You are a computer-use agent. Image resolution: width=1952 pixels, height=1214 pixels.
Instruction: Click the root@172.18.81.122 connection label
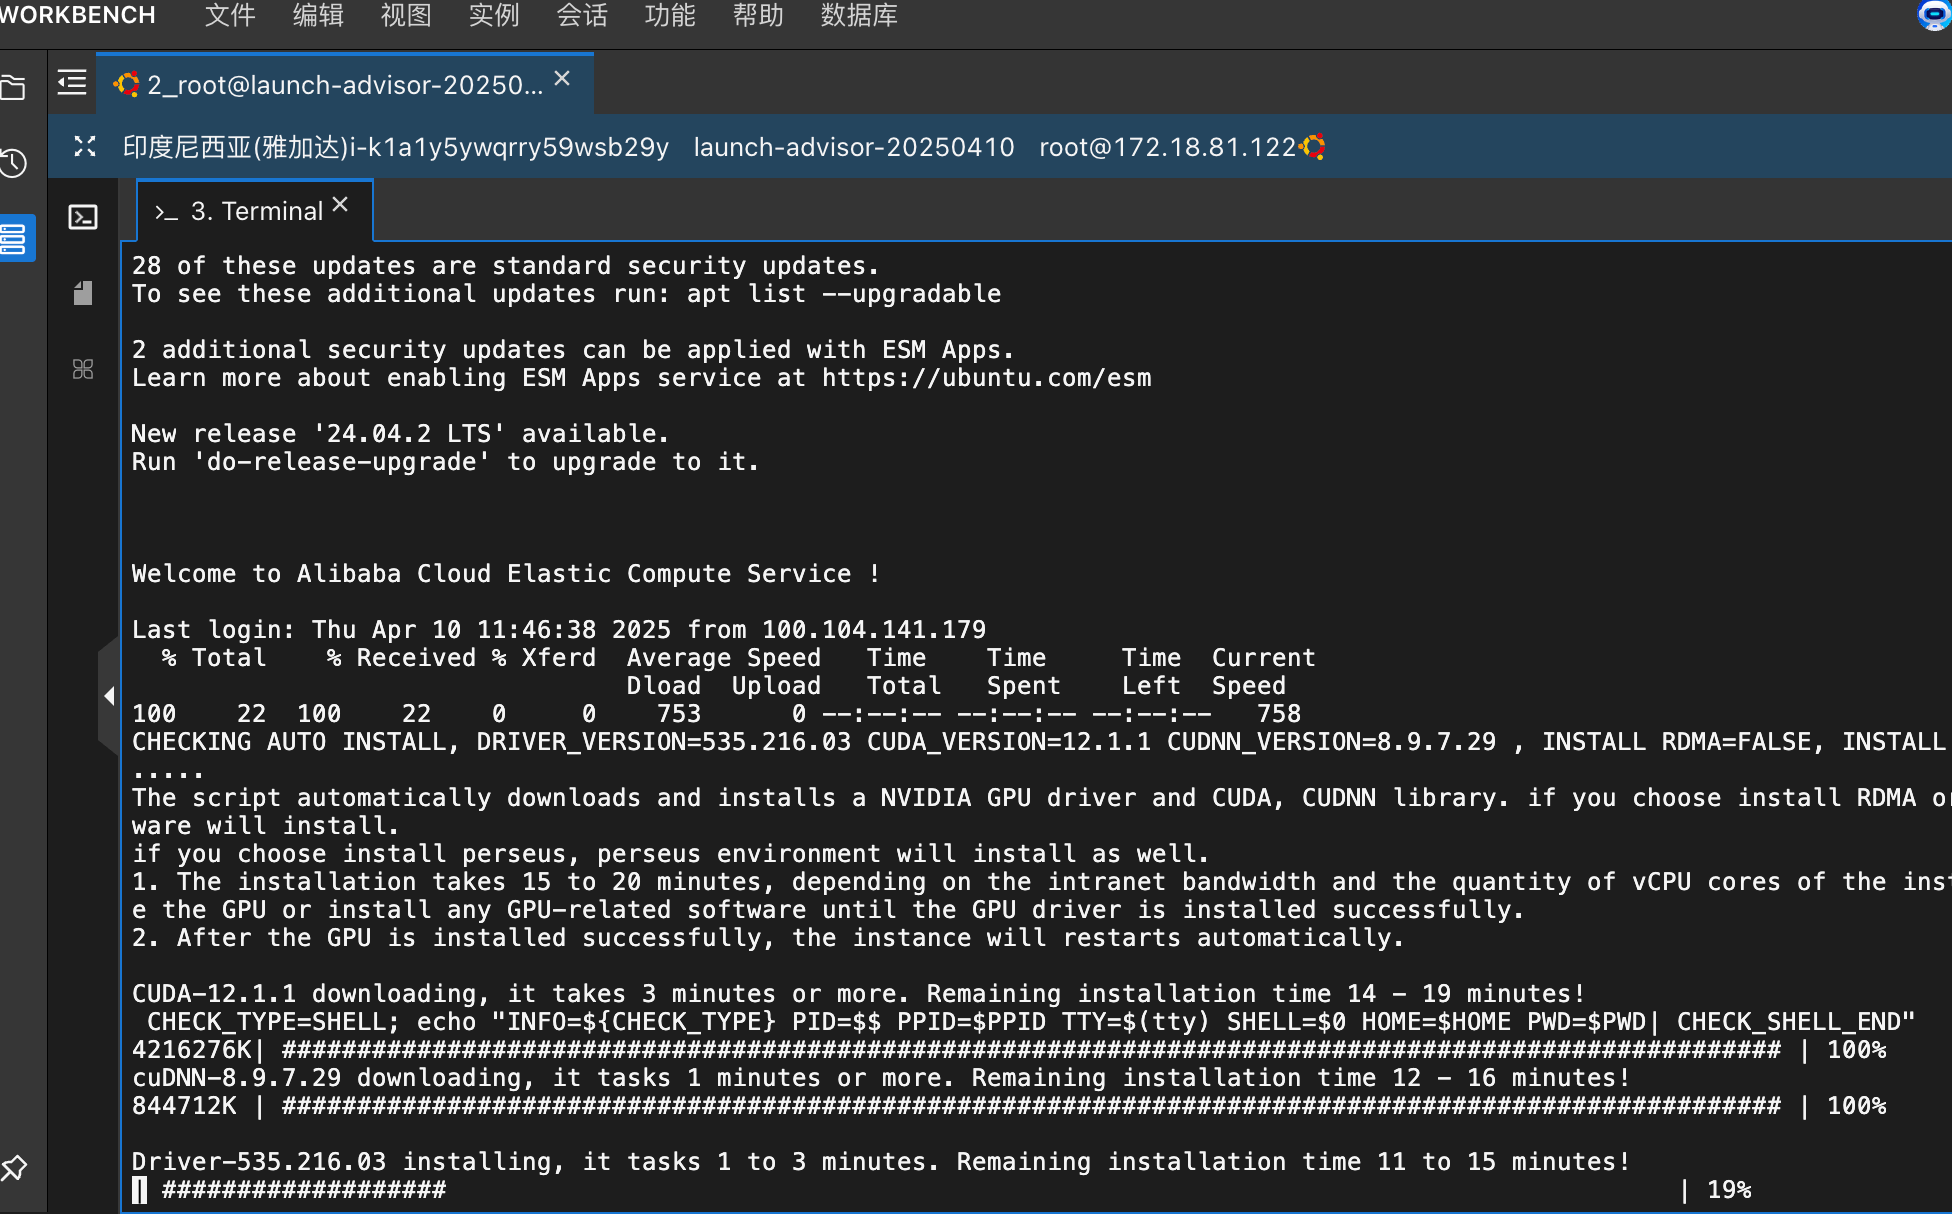[x=1167, y=147]
